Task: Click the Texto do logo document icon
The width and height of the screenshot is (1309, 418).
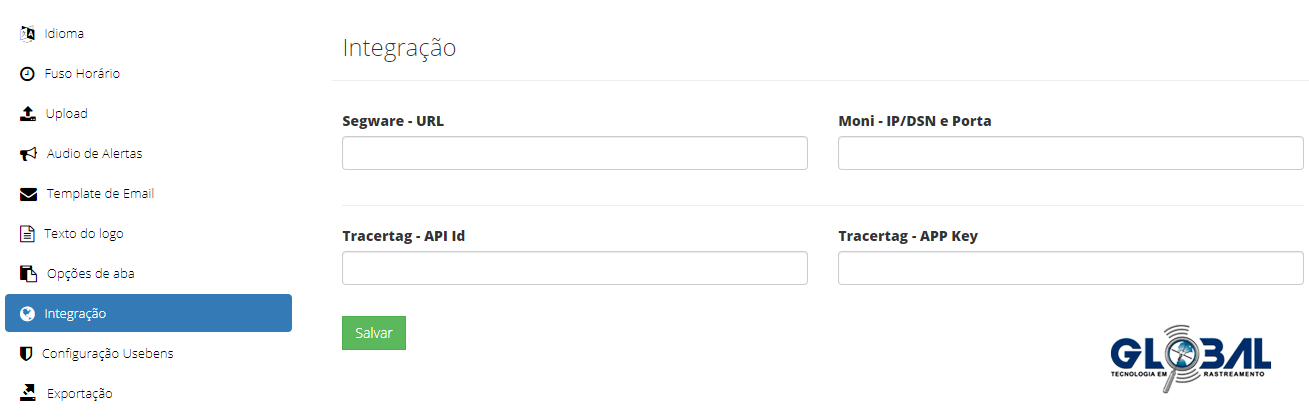Action: 28,234
